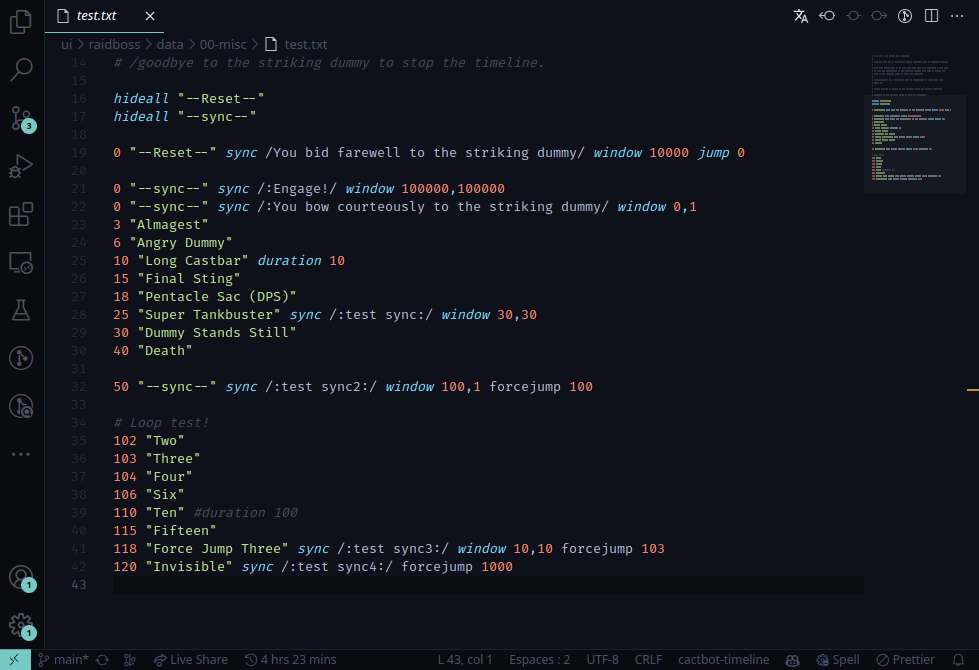The image size is (979, 670).
Task: Click "Angry Dummy" on line 24
Action: click(180, 243)
